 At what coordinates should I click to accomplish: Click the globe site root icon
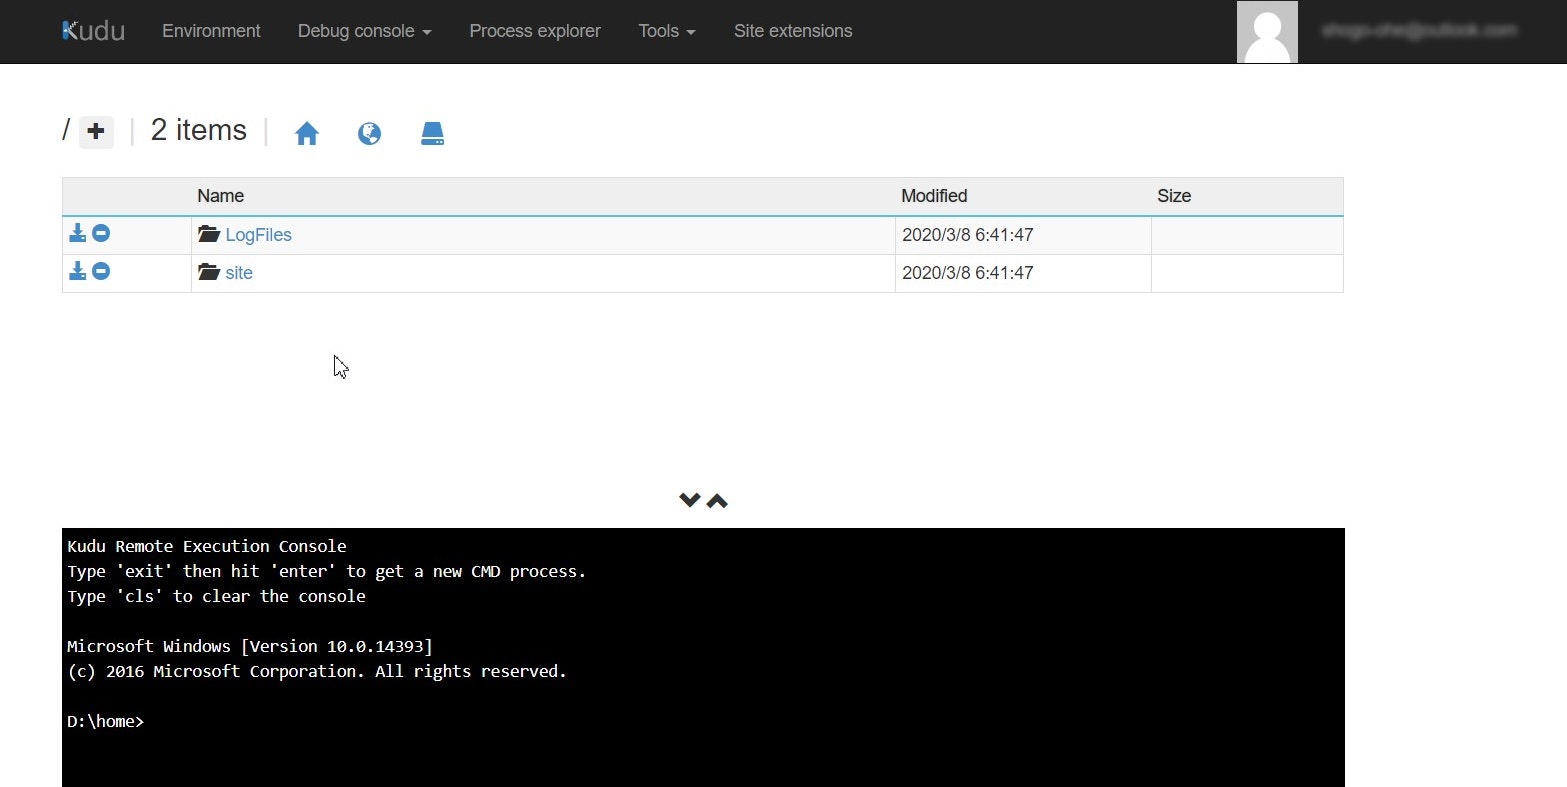coord(369,132)
